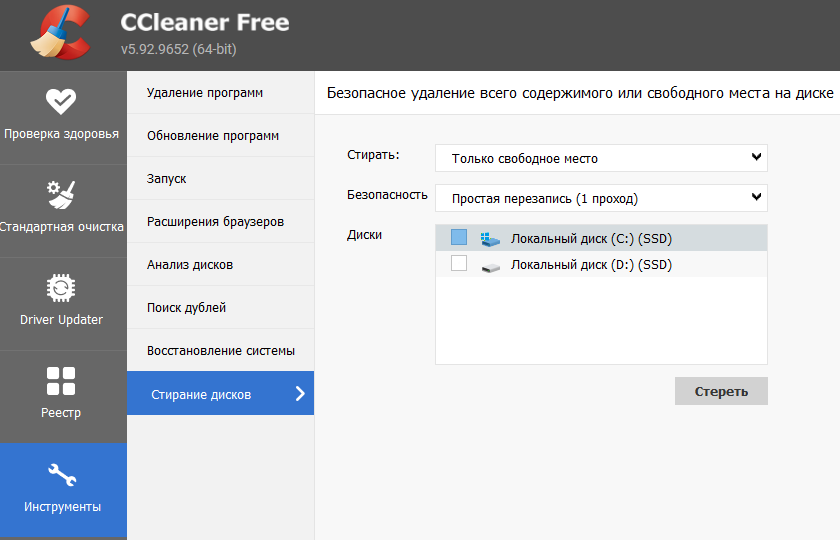
Task: Open Восстановление системы tool
Action: coord(220,350)
